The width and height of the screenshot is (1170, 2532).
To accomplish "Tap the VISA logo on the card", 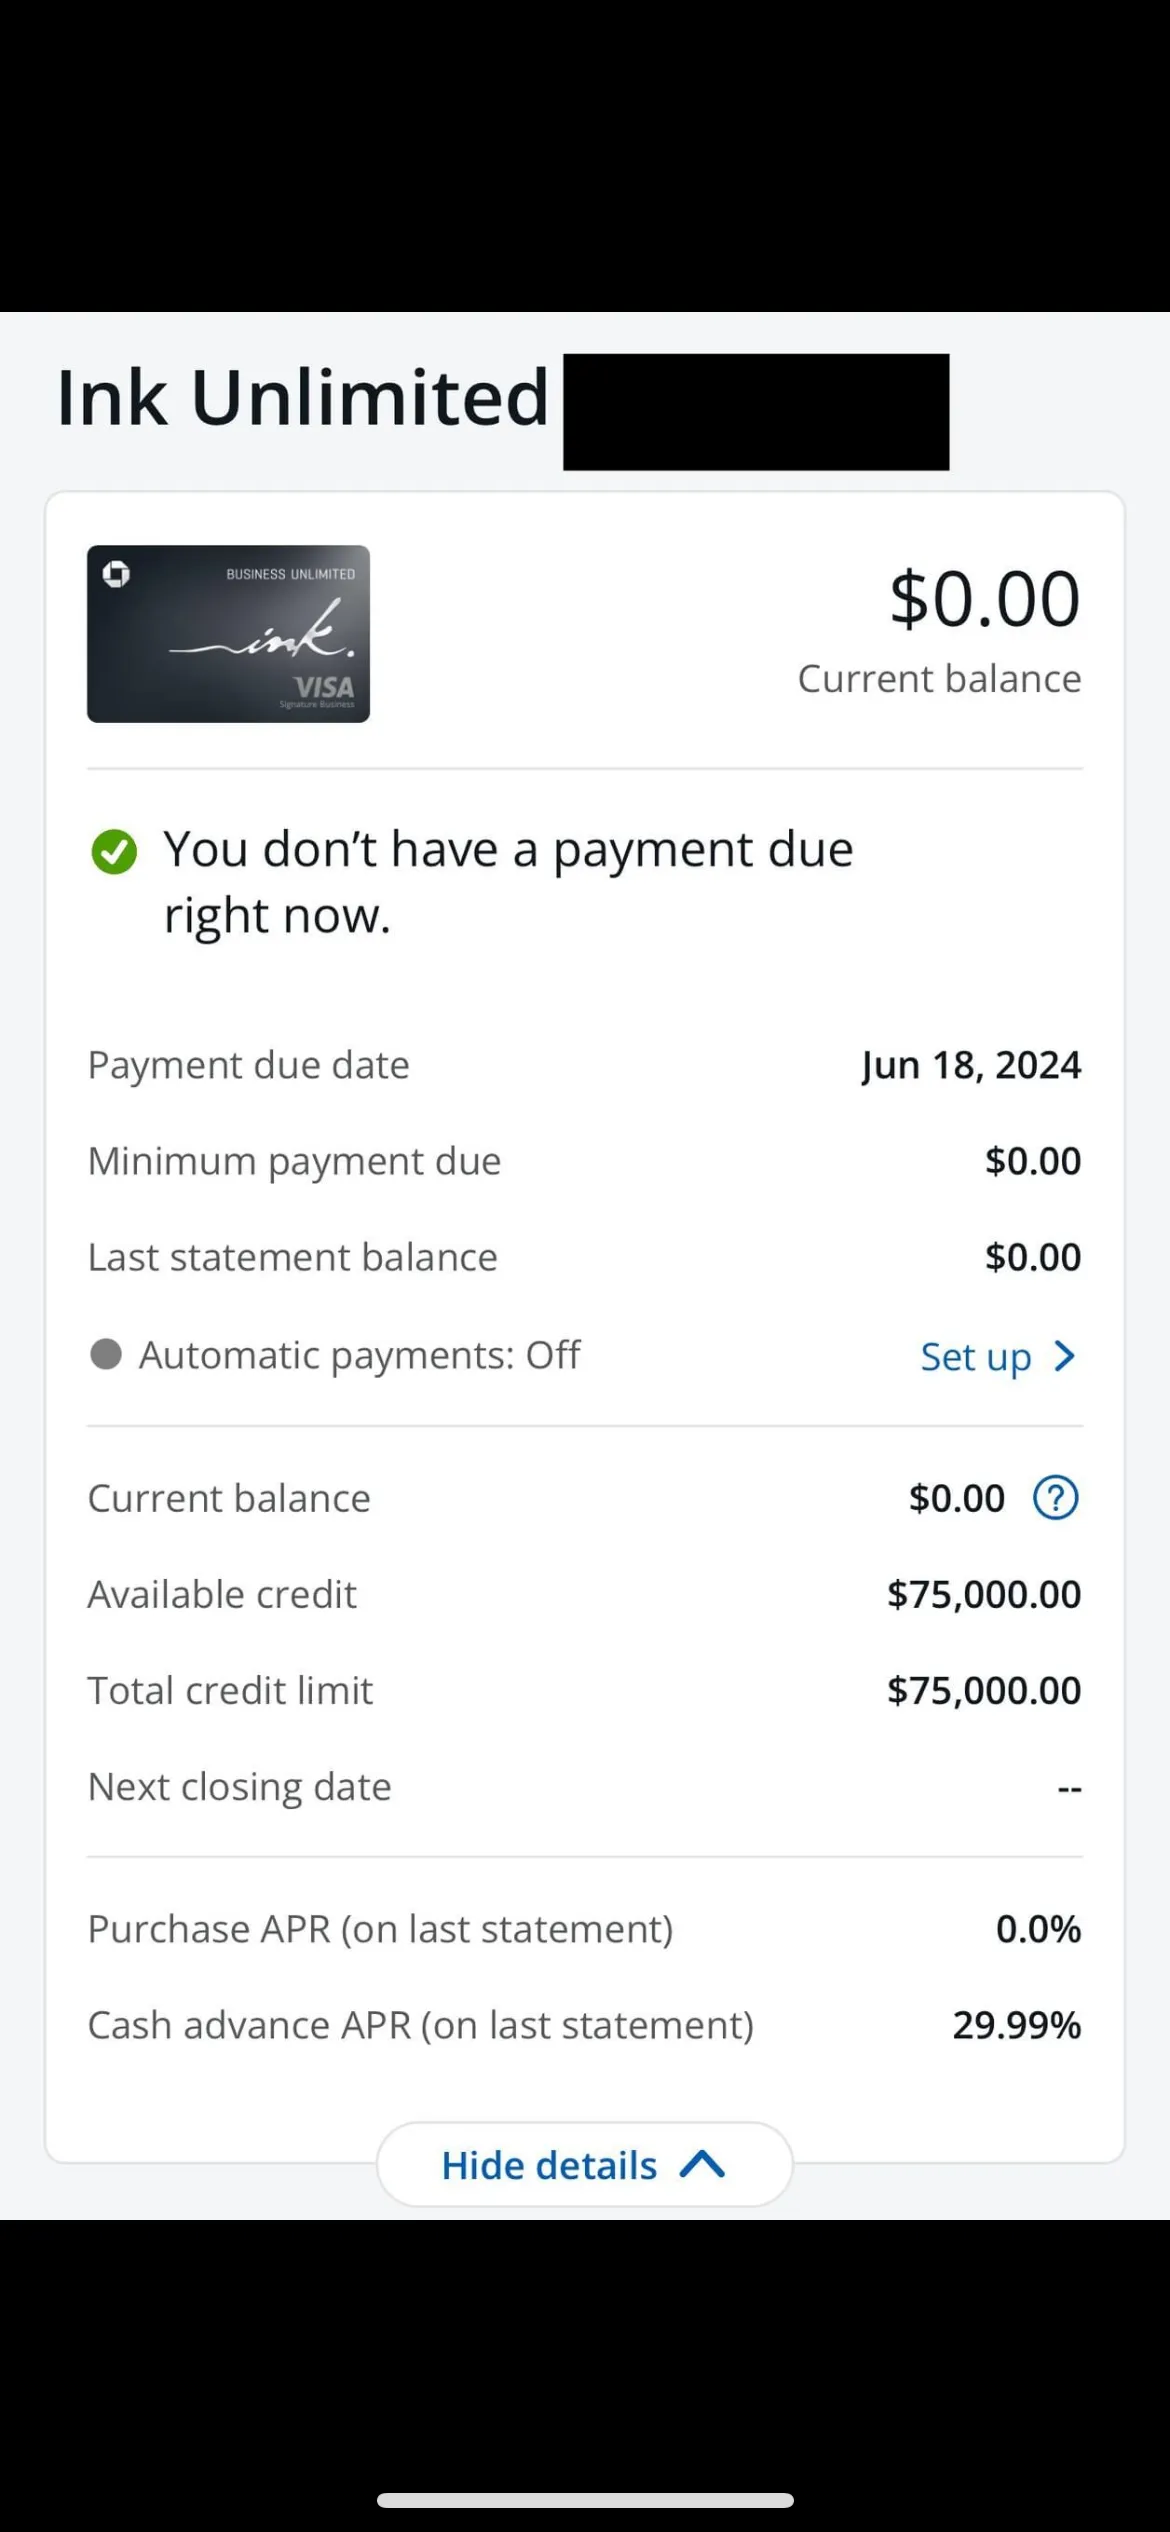I will tap(324, 687).
